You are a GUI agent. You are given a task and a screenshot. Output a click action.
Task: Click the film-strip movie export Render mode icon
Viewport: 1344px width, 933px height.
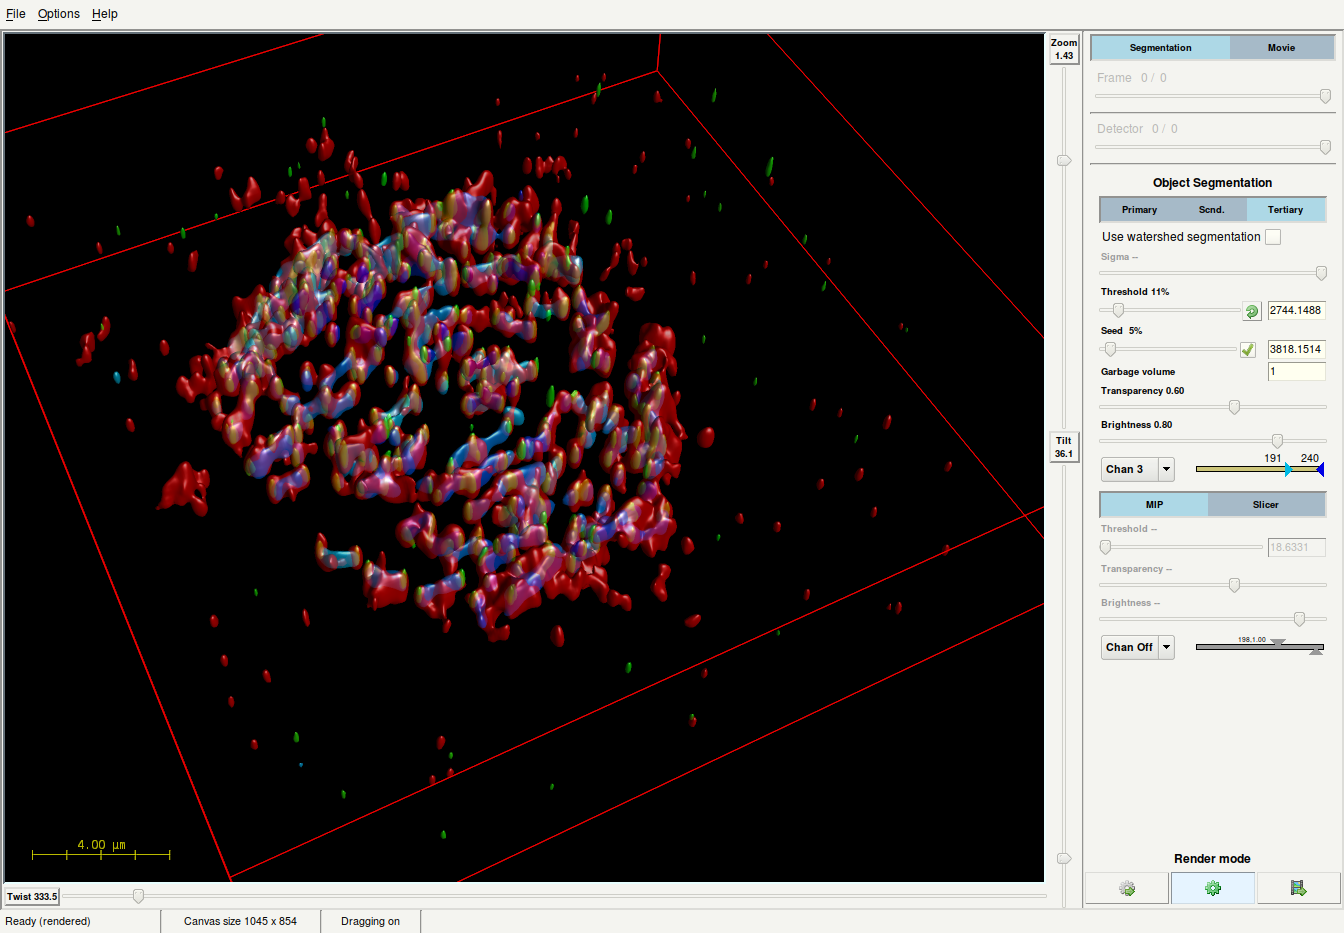tap(1299, 888)
